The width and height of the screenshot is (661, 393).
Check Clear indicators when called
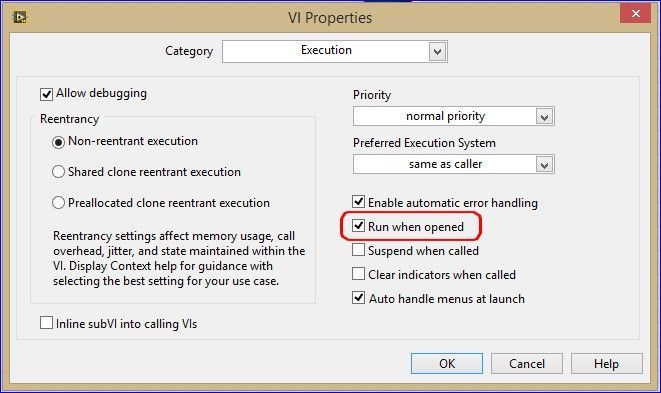[x=358, y=274]
